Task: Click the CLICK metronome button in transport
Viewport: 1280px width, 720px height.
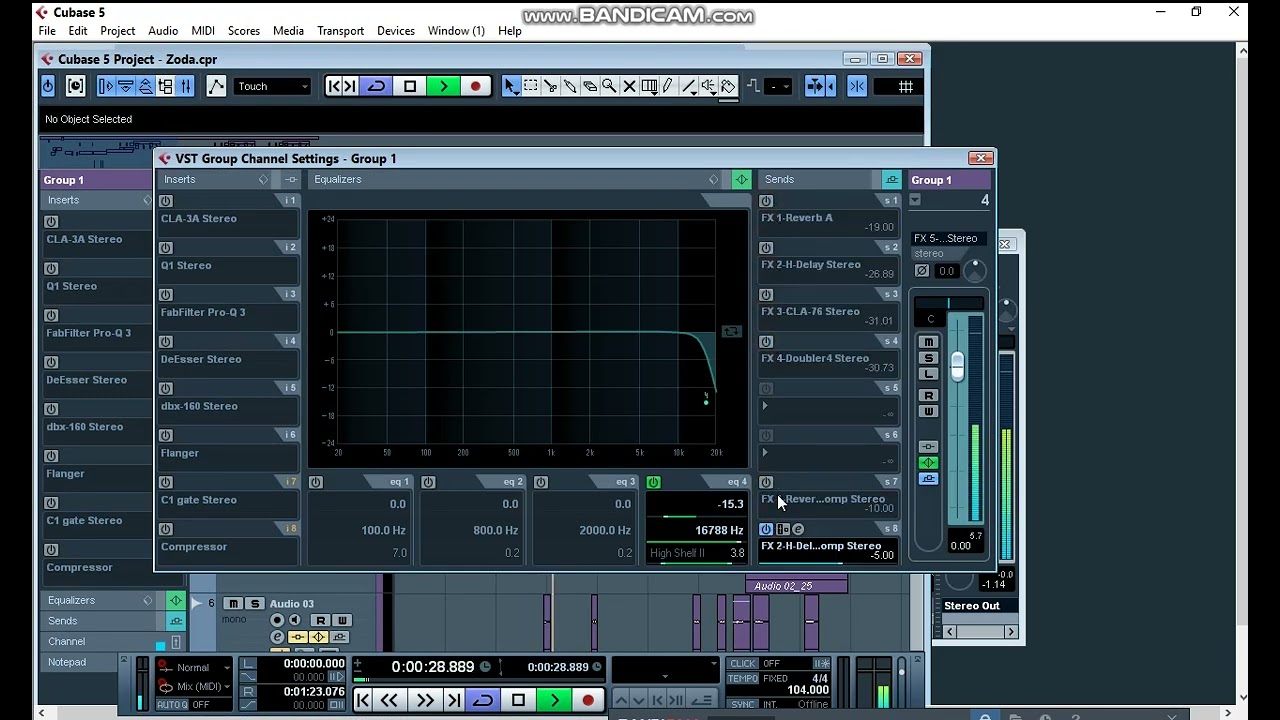Action: pos(743,664)
